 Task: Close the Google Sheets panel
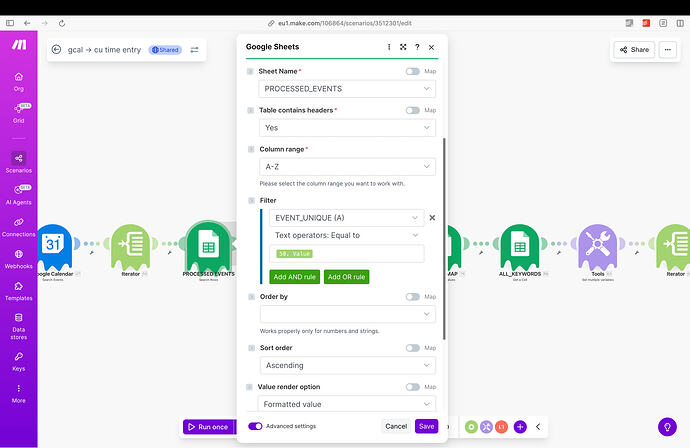tap(432, 47)
